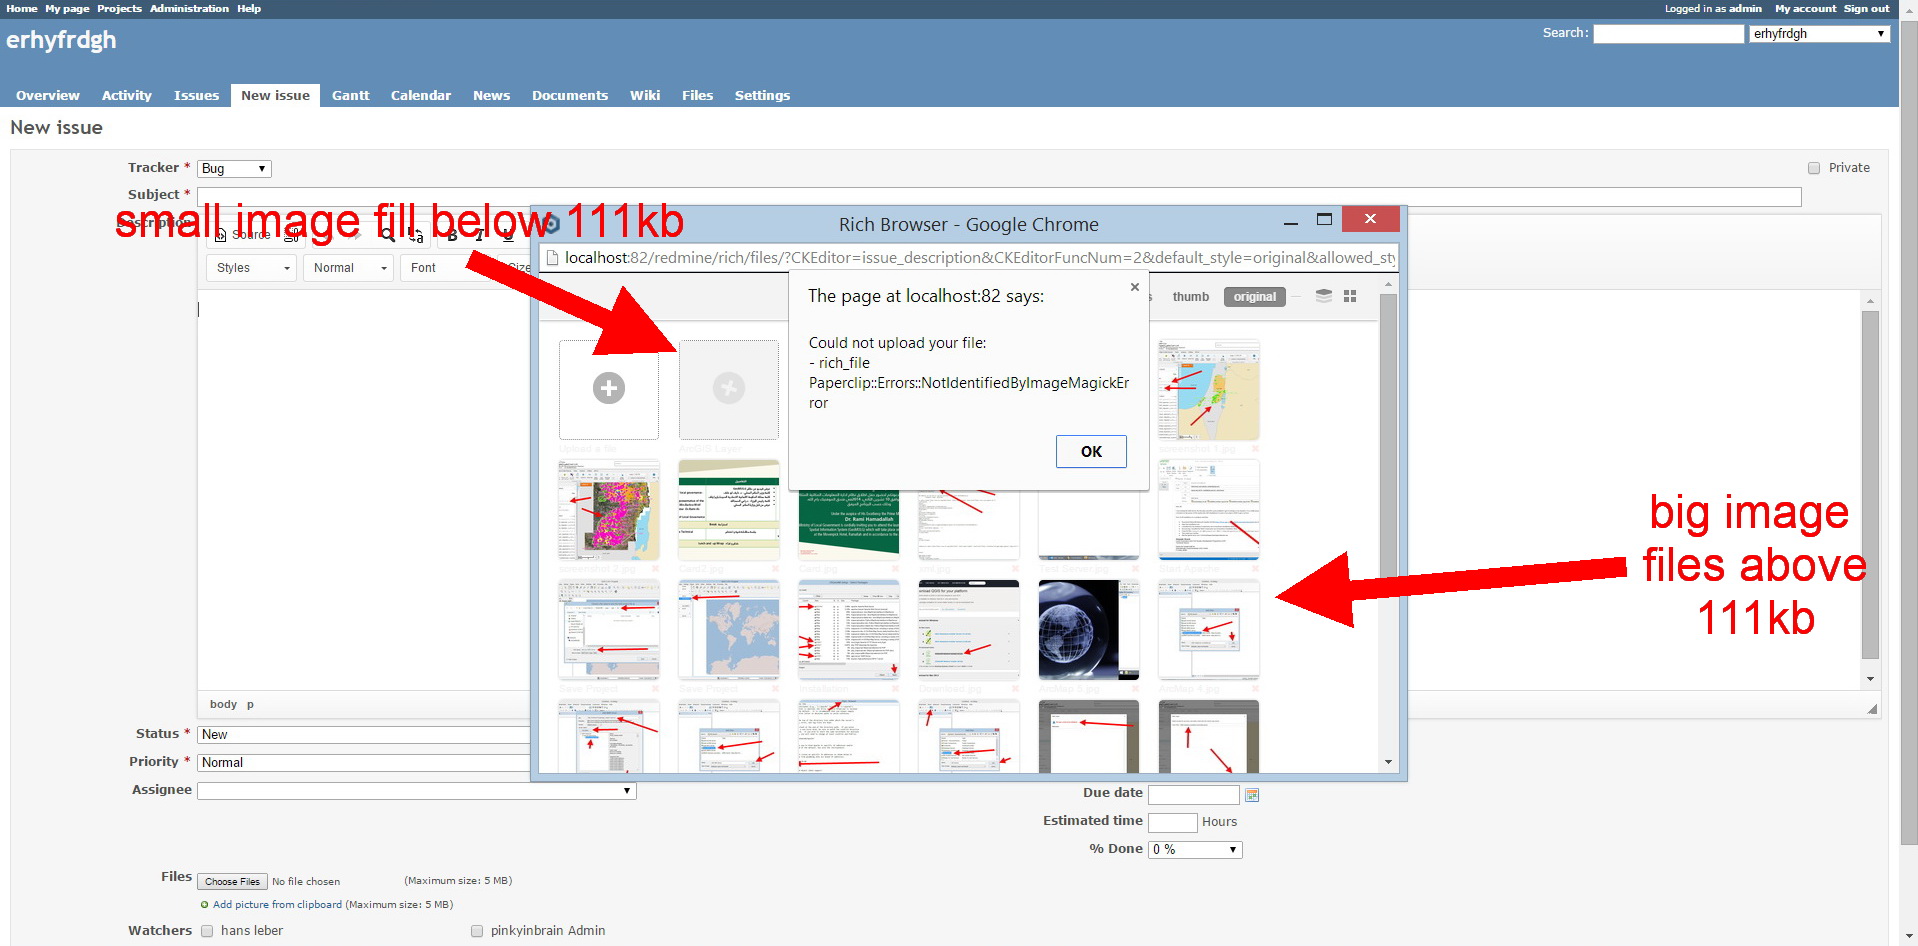Switch to the grid view icon
Viewport: 1918px width, 946px height.
1350,297
